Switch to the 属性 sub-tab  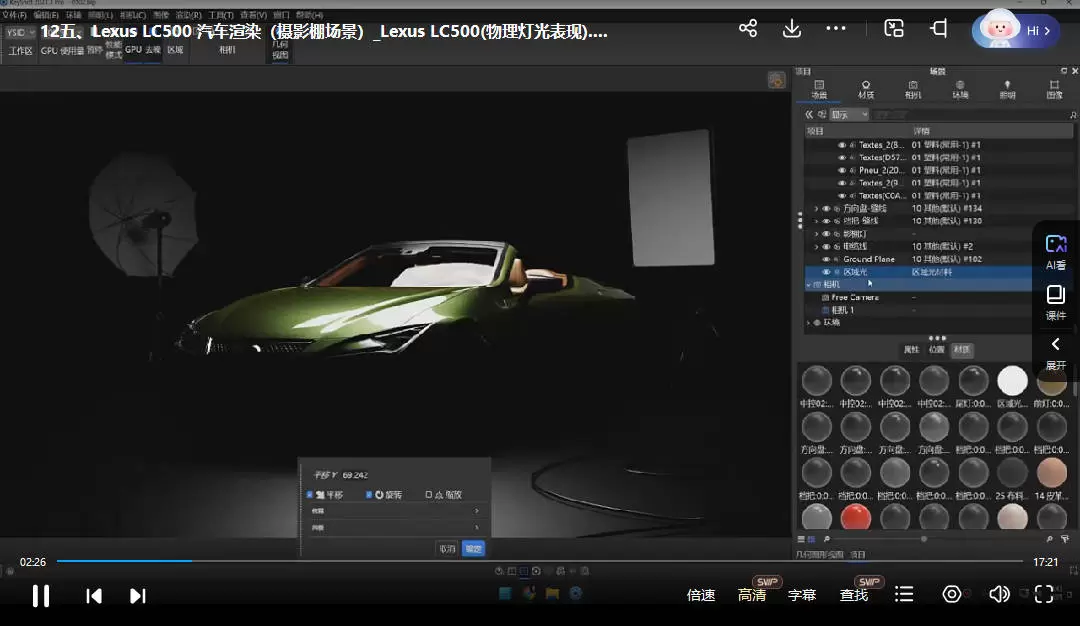[x=911, y=350]
